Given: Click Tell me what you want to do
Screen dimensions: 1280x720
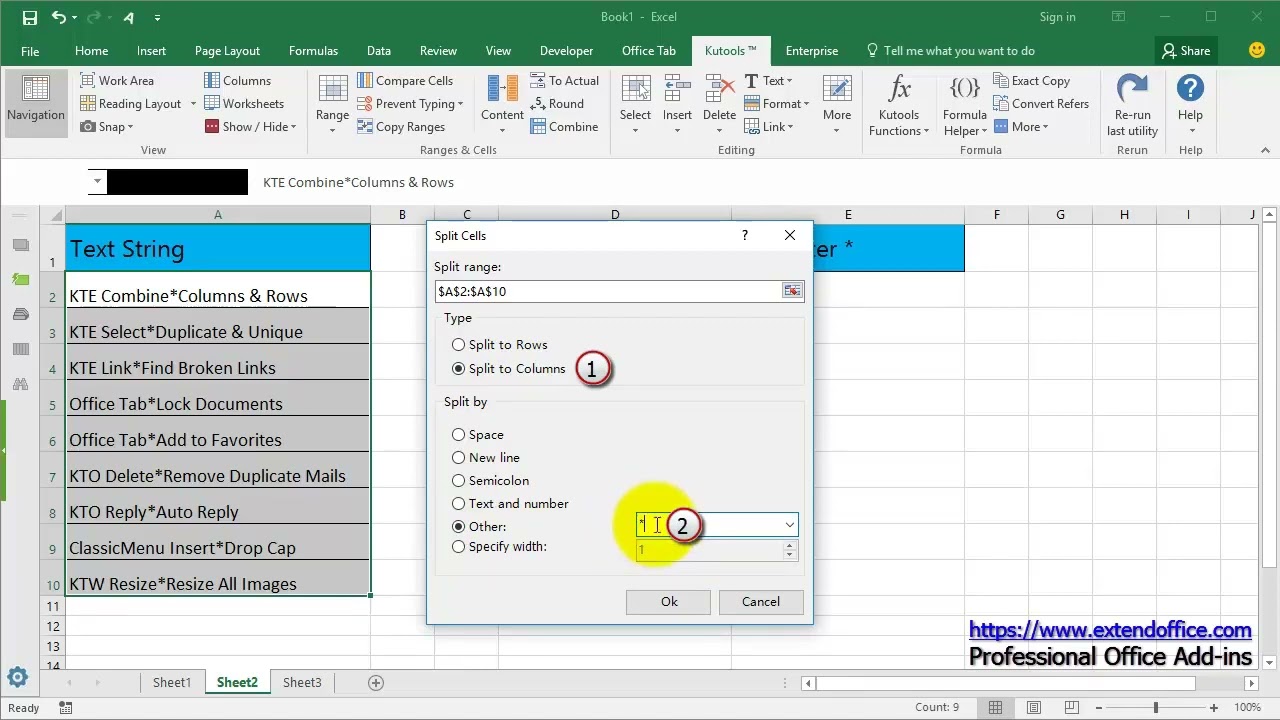Looking at the screenshot, I should 950,51.
